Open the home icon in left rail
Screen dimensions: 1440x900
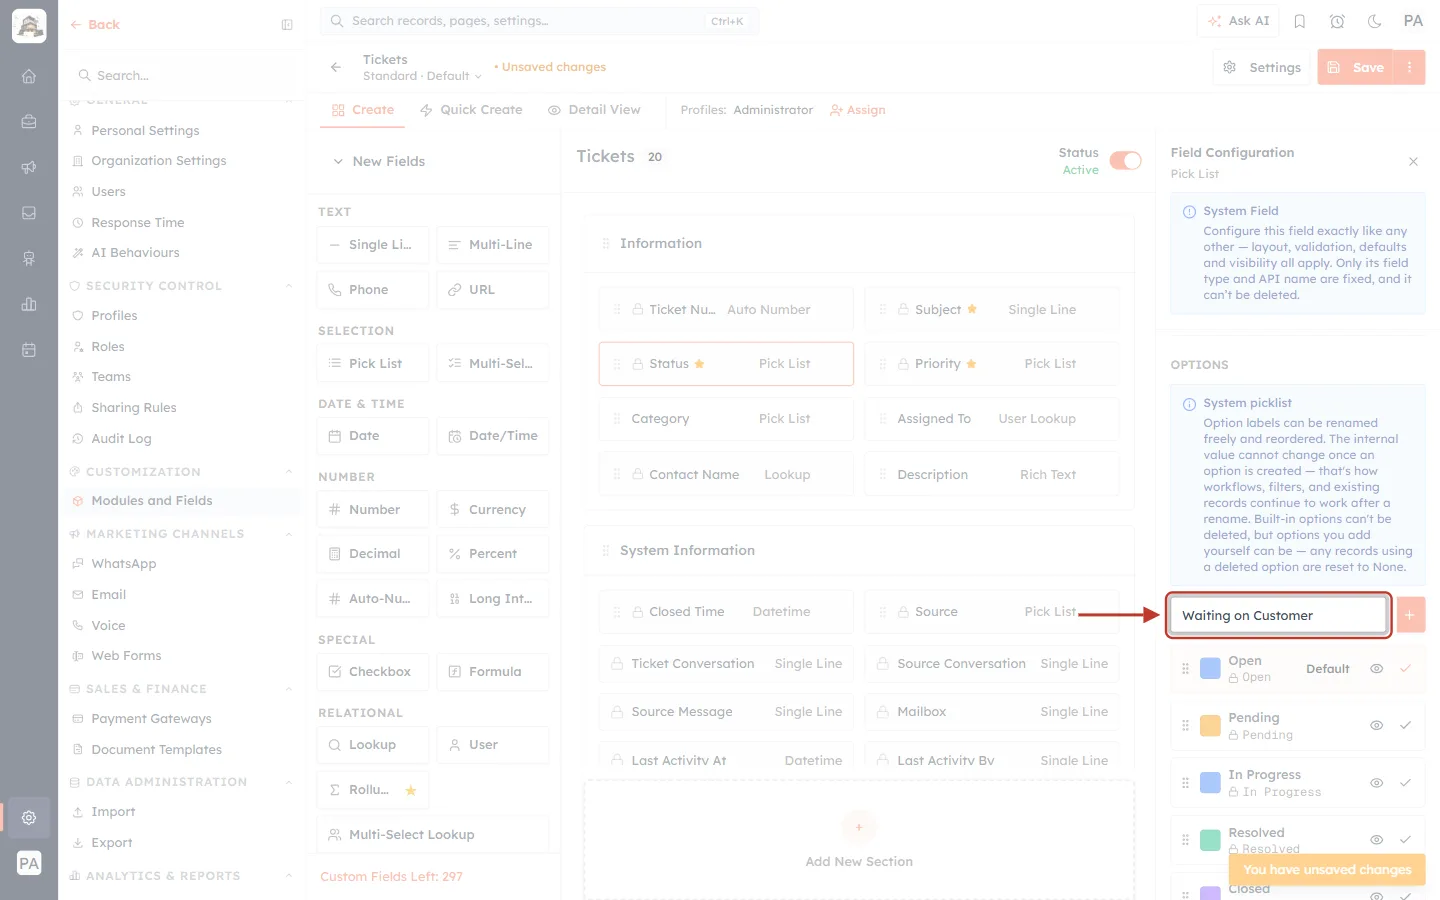(29, 76)
